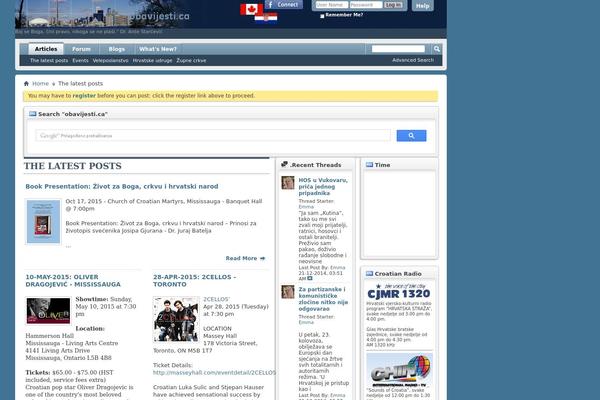Click the navbar search text field

click(x=398, y=49)
